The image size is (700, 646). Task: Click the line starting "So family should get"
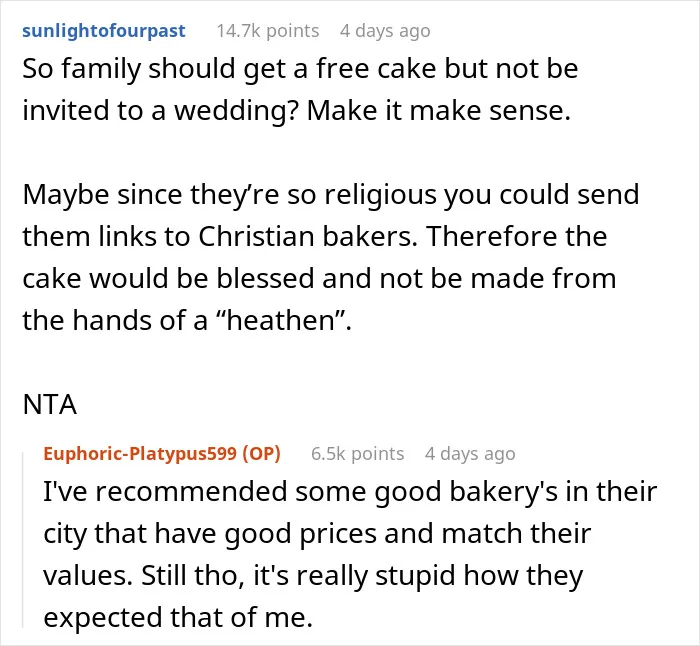tap(300, 69)
